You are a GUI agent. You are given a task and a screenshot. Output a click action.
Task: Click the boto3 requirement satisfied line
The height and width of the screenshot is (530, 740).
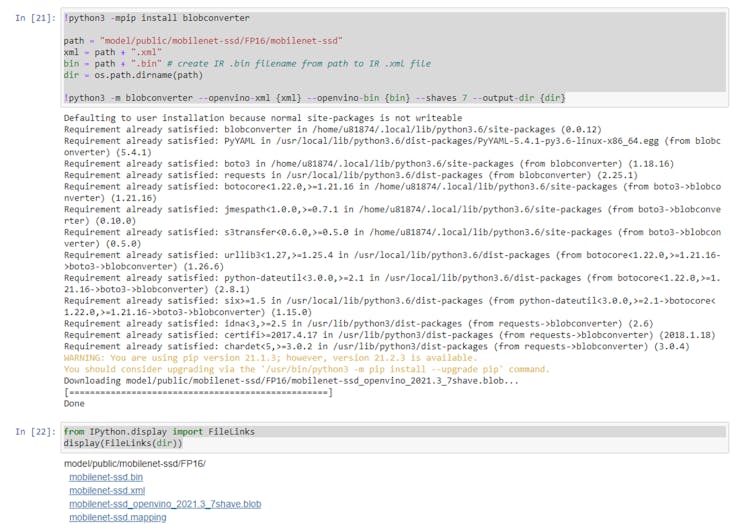coord(369,164)
